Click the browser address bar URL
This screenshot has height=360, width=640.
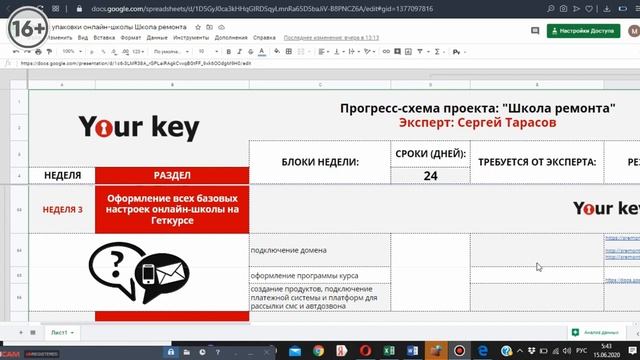pyautogui.click(x=262, y=9)
